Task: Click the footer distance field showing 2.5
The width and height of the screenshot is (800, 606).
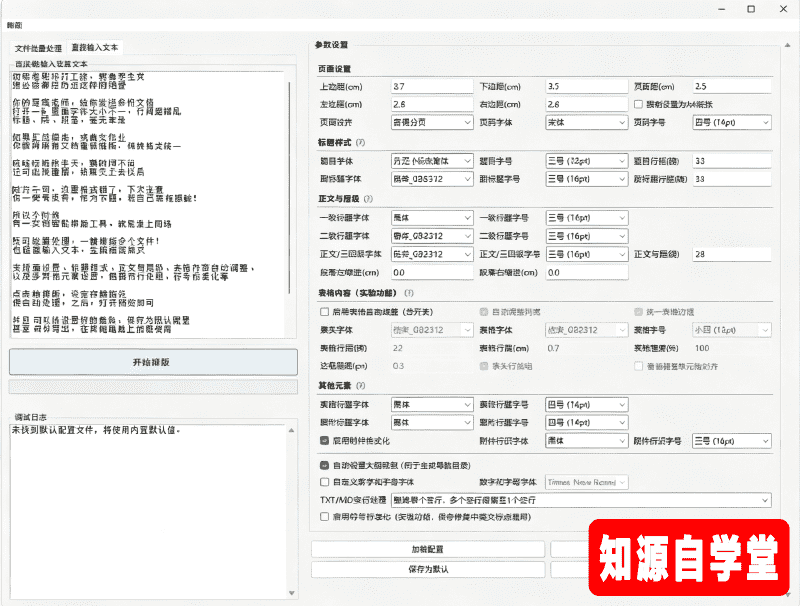Action: (732, 86)
